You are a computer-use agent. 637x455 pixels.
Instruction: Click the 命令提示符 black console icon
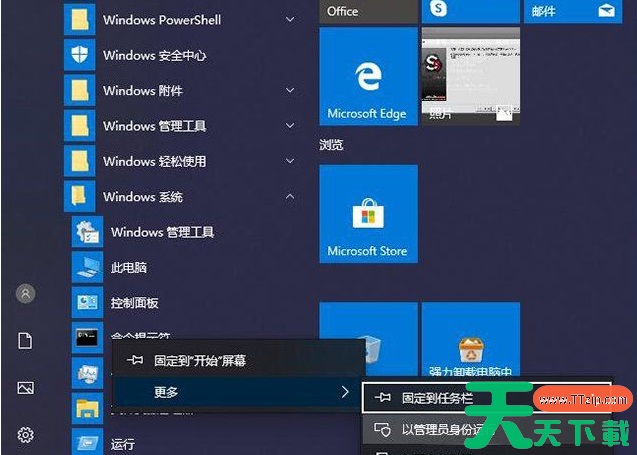[x=87, y=338]
